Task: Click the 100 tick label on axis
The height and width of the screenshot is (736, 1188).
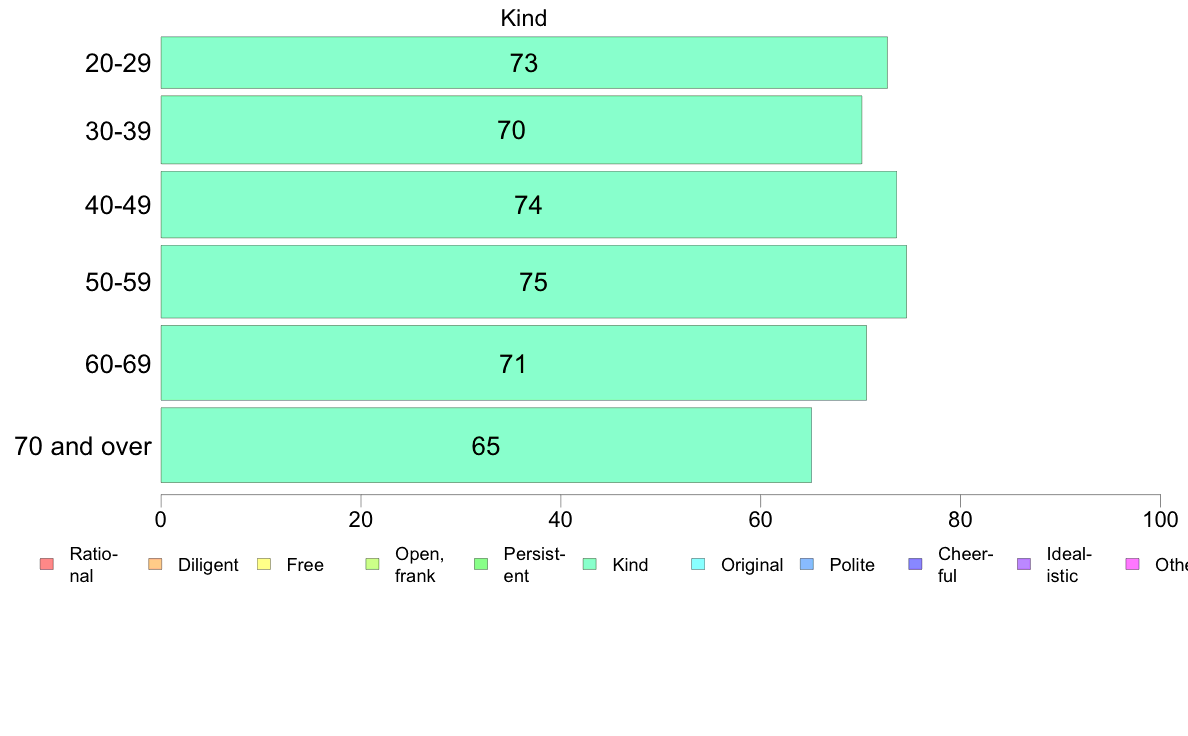Action: click(x=1160, y=520)
